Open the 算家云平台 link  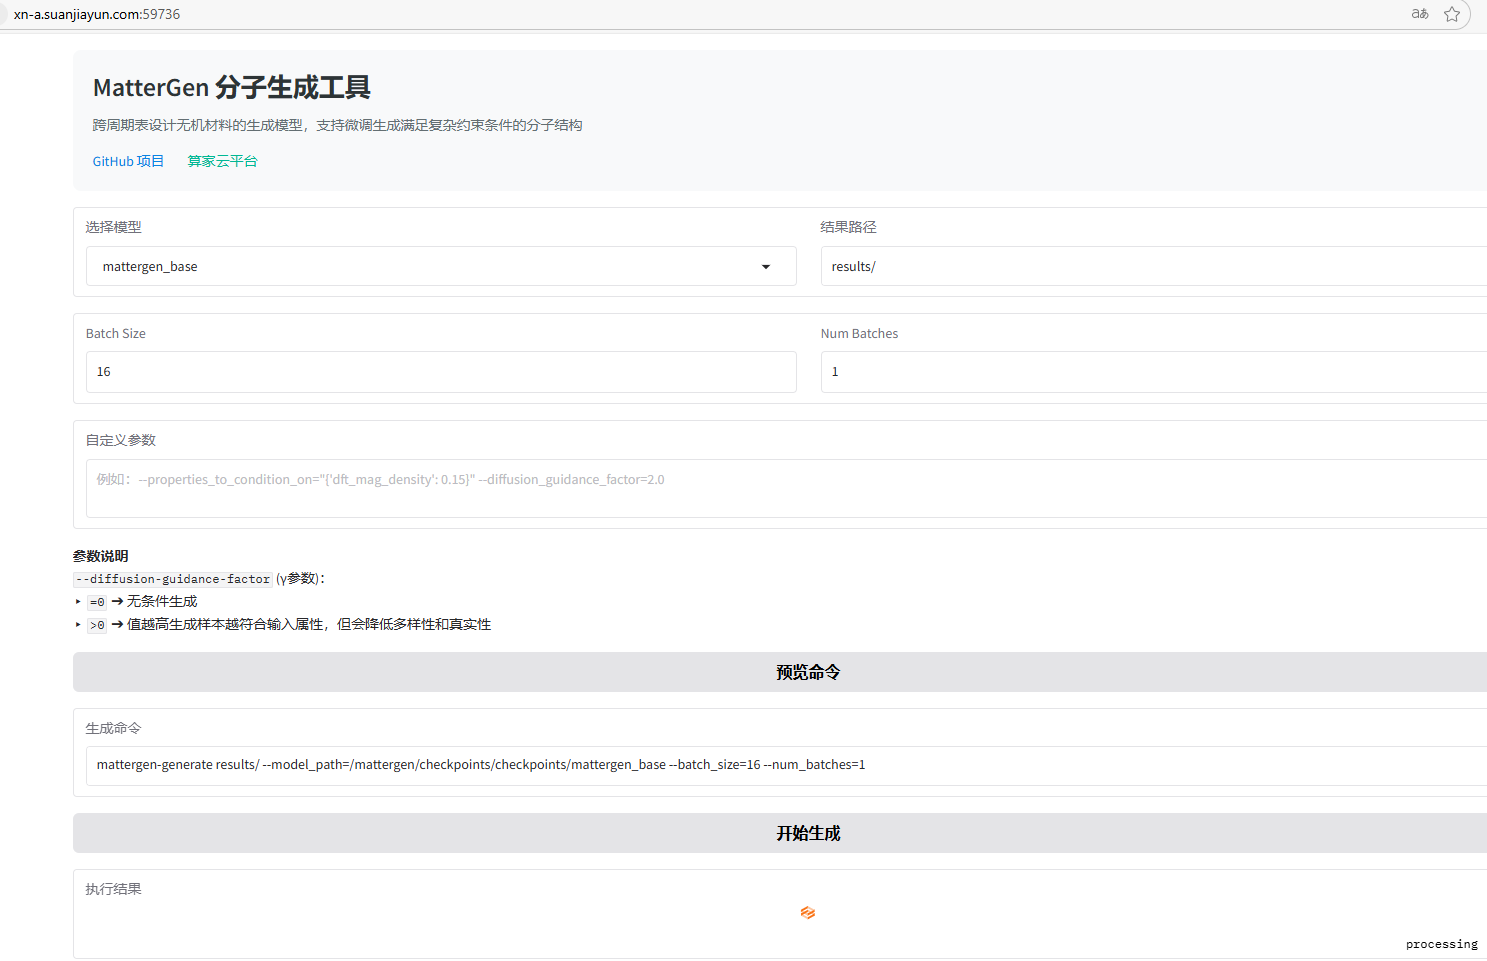[223, 161]
